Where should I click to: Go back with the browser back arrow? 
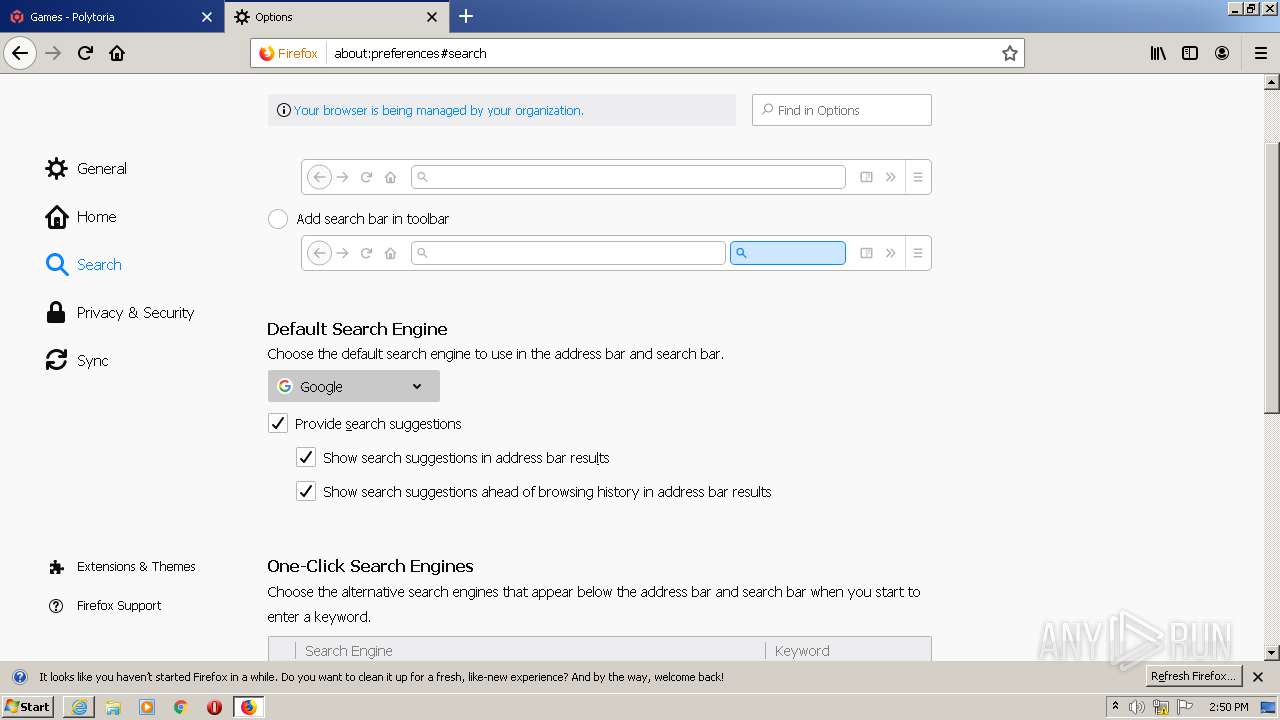click(x=20, y=53)
